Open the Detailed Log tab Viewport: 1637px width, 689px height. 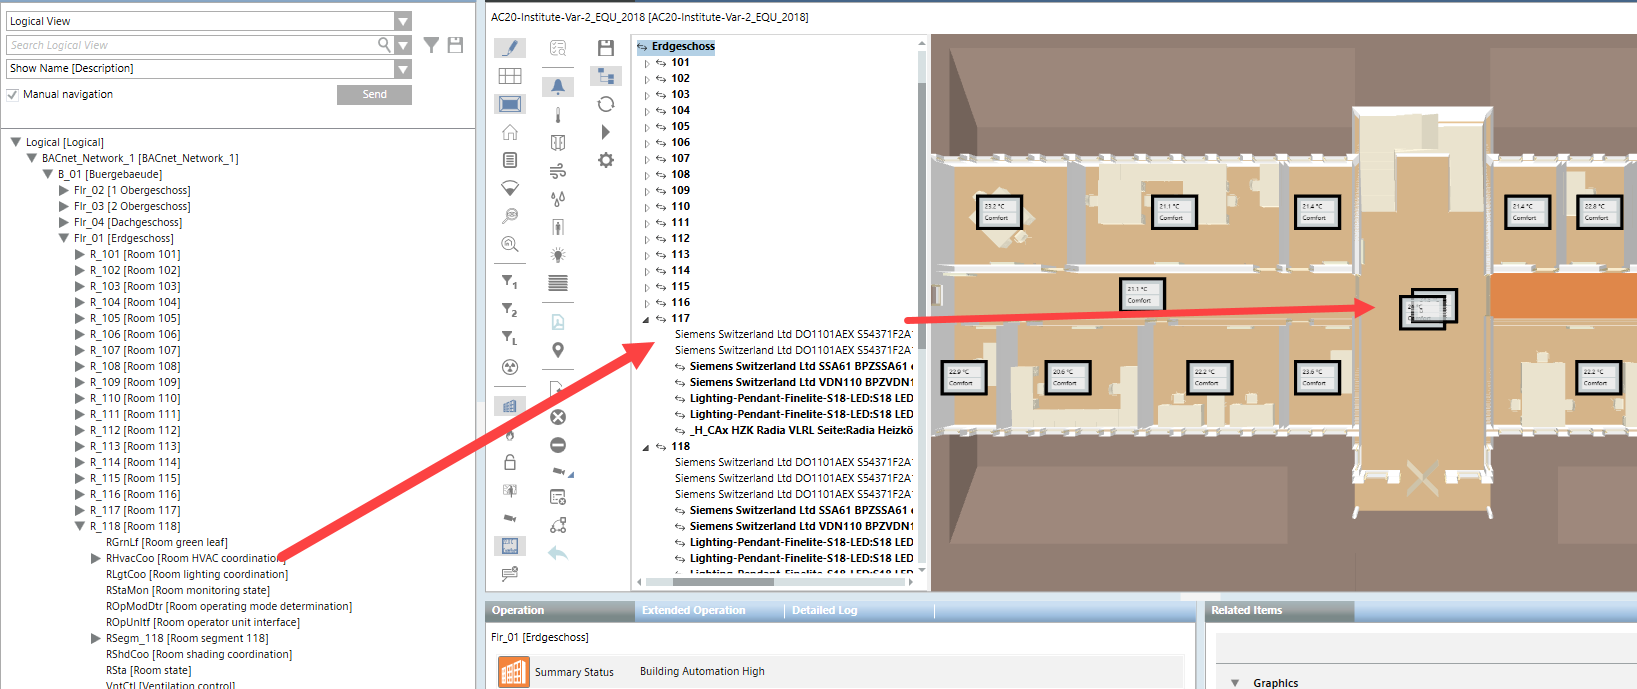(x=824, y=611)
